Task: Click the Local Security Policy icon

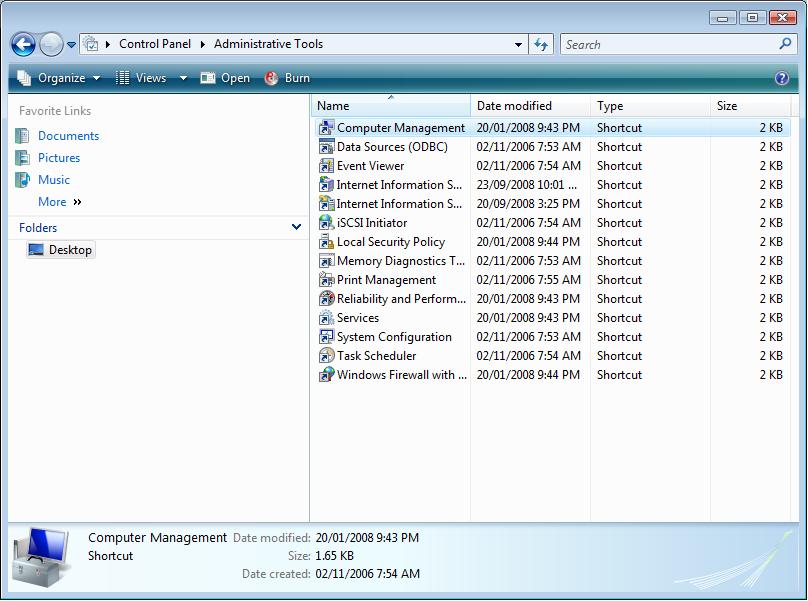Action: tap(326, 242)
